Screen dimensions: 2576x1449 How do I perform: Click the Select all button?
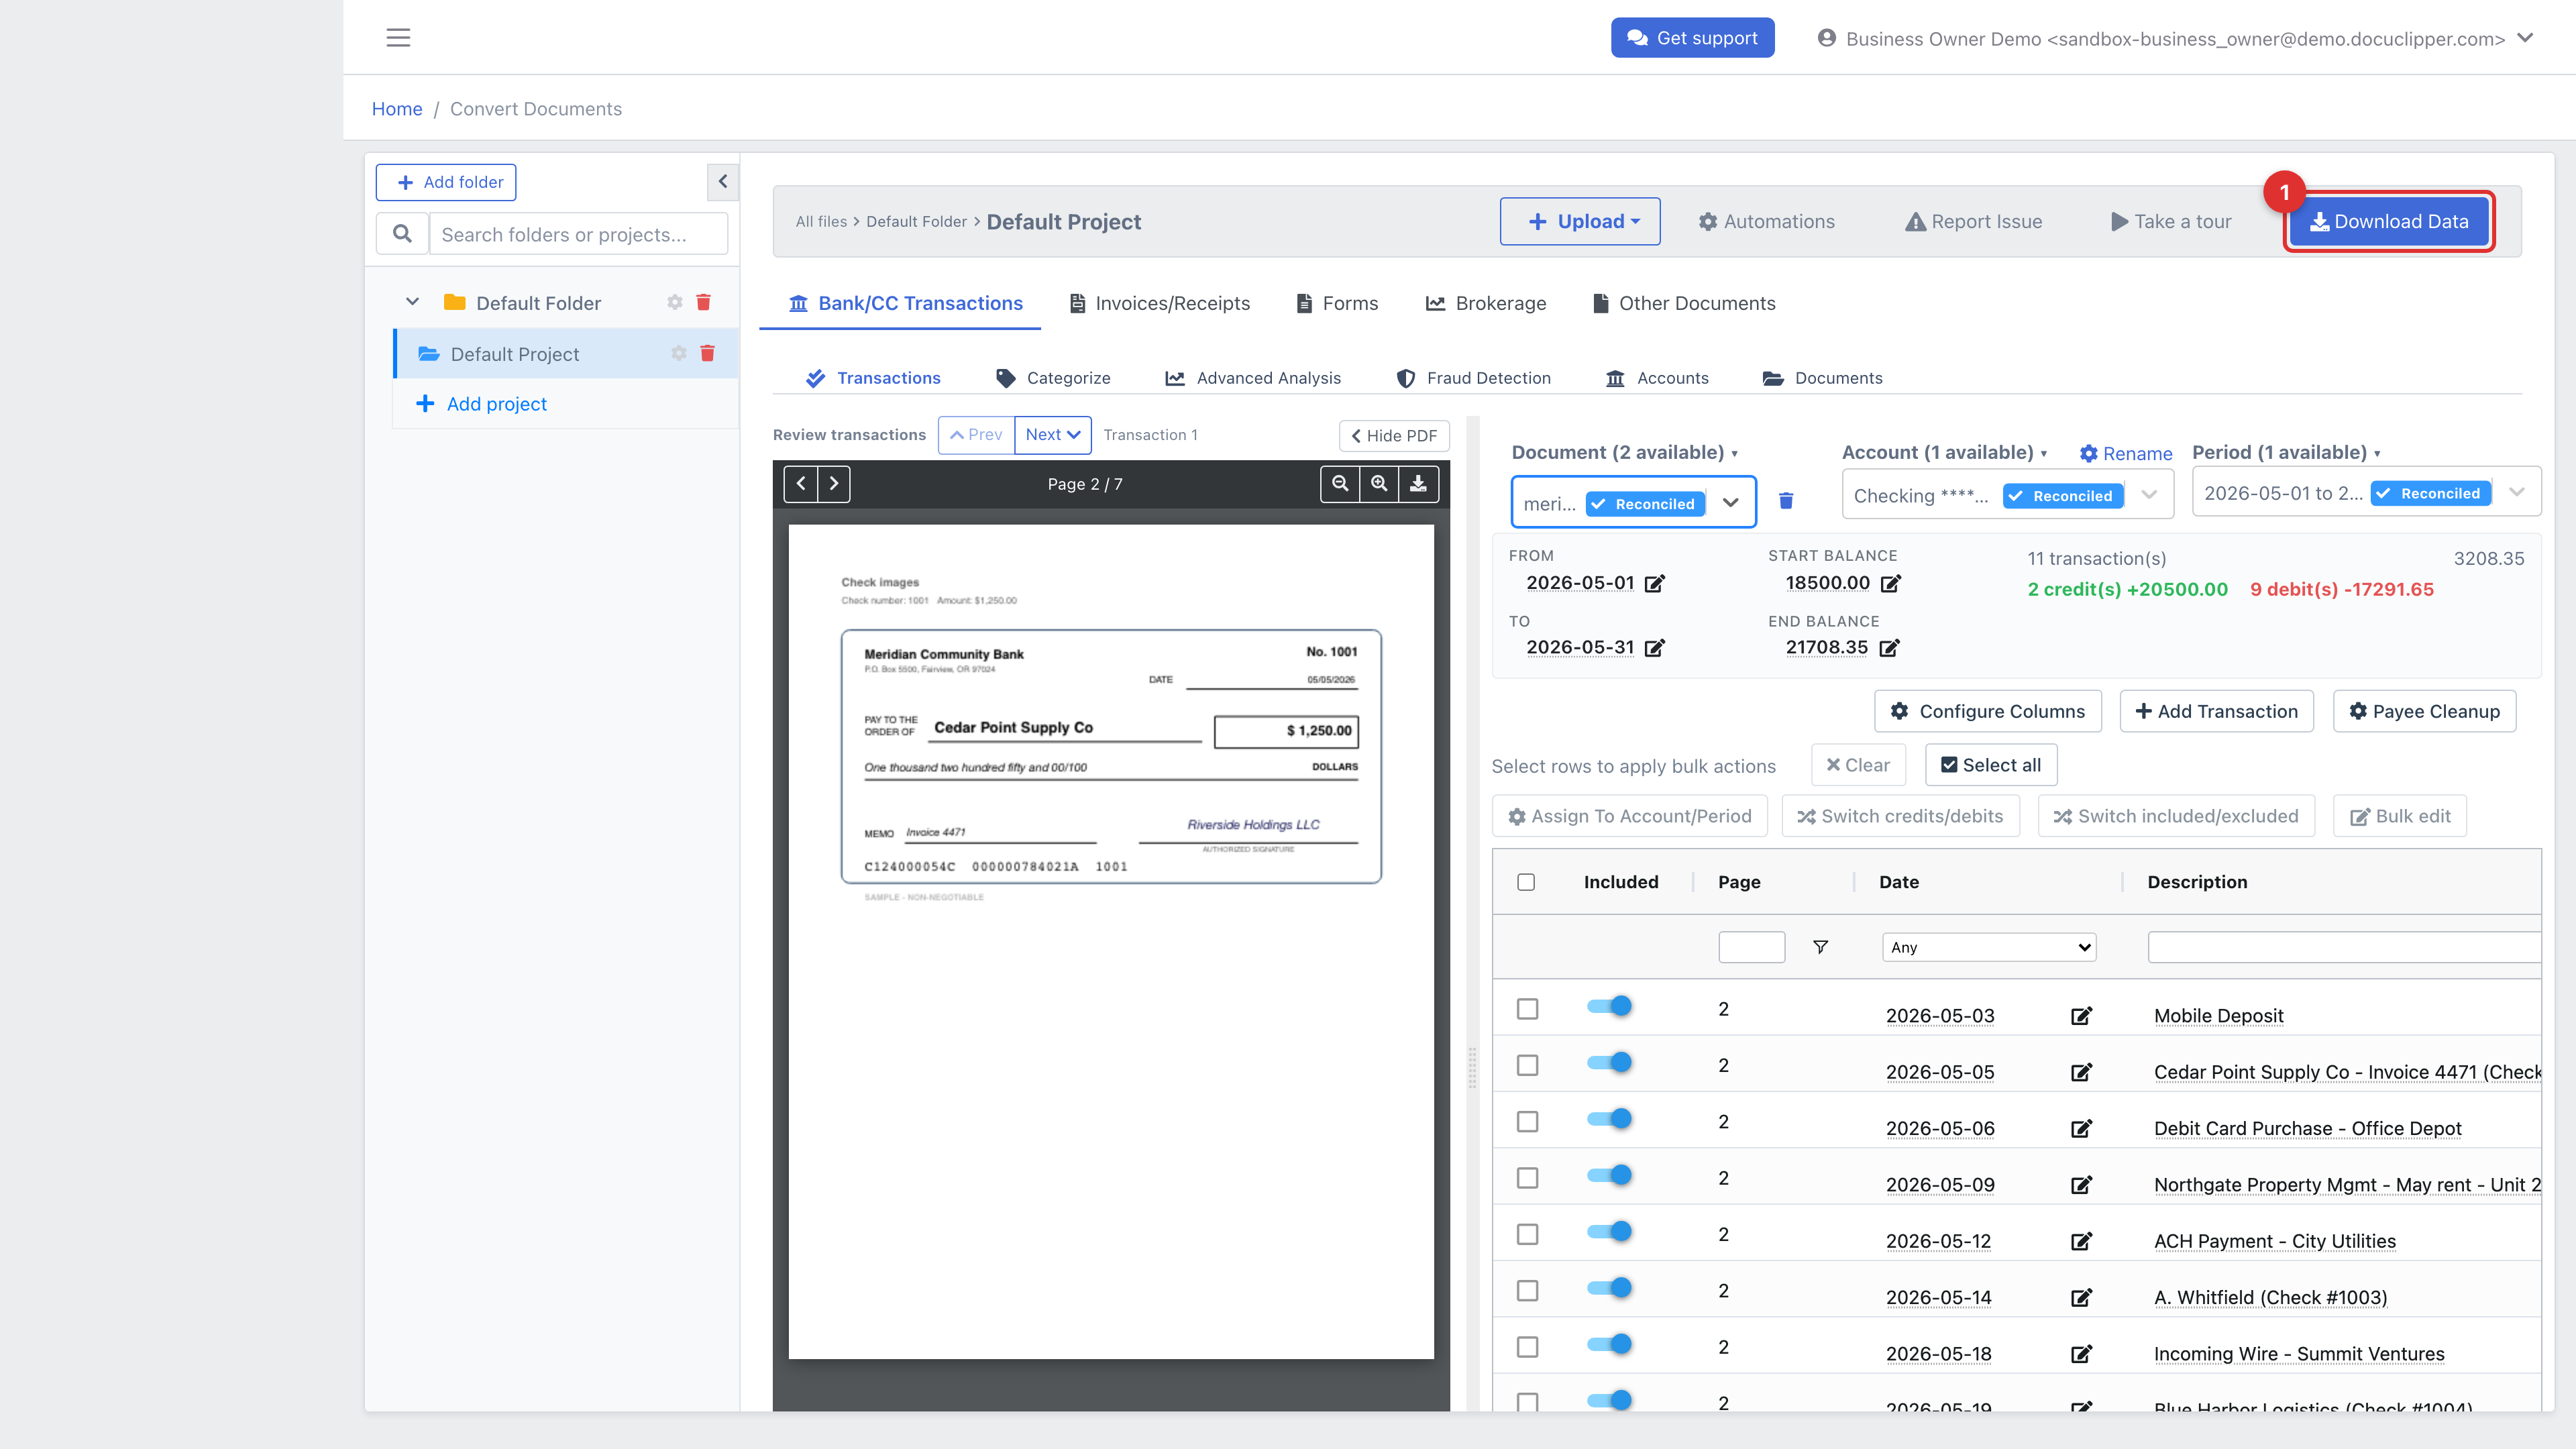(1991, 765)
